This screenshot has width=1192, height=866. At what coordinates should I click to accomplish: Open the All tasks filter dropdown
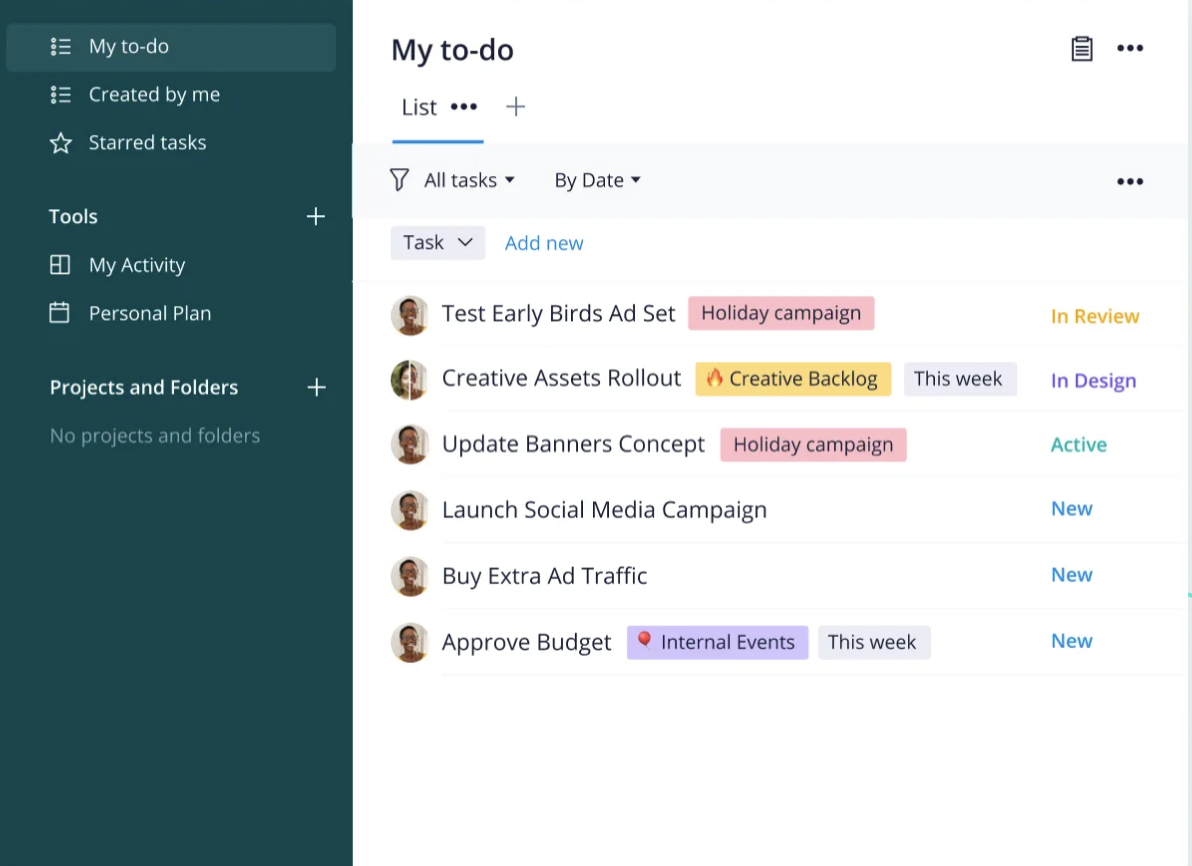(x=469, y=180)
